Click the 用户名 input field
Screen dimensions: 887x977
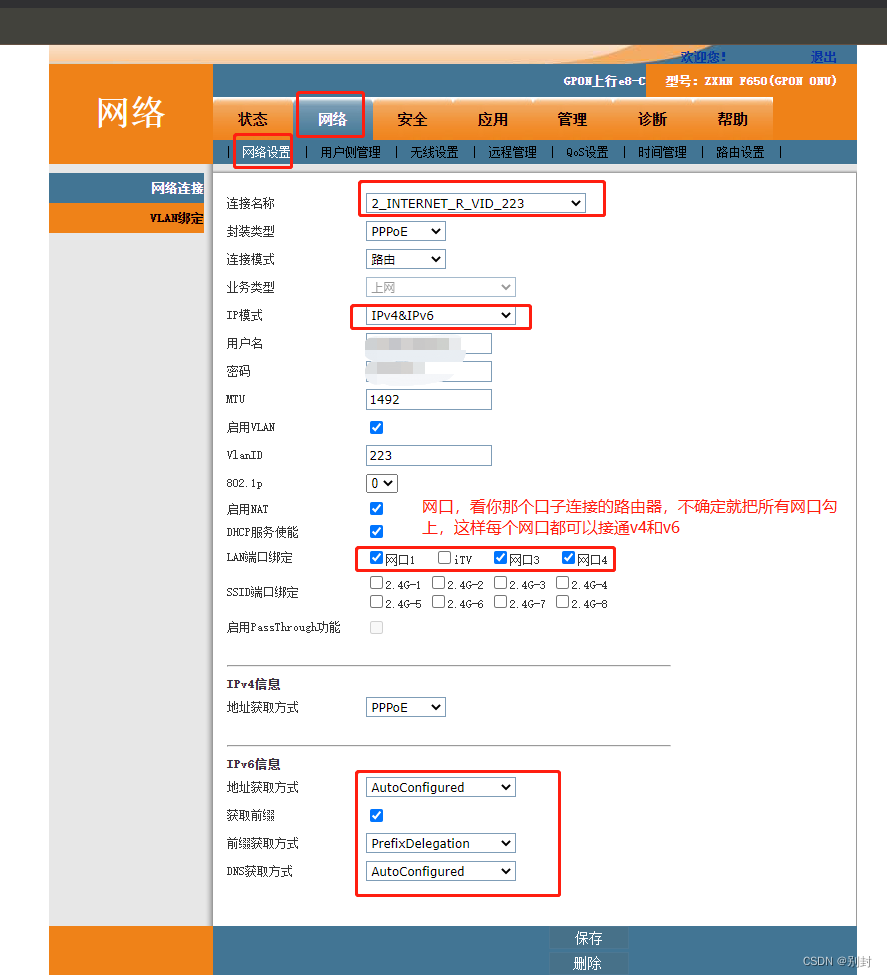tap(429, 343)
